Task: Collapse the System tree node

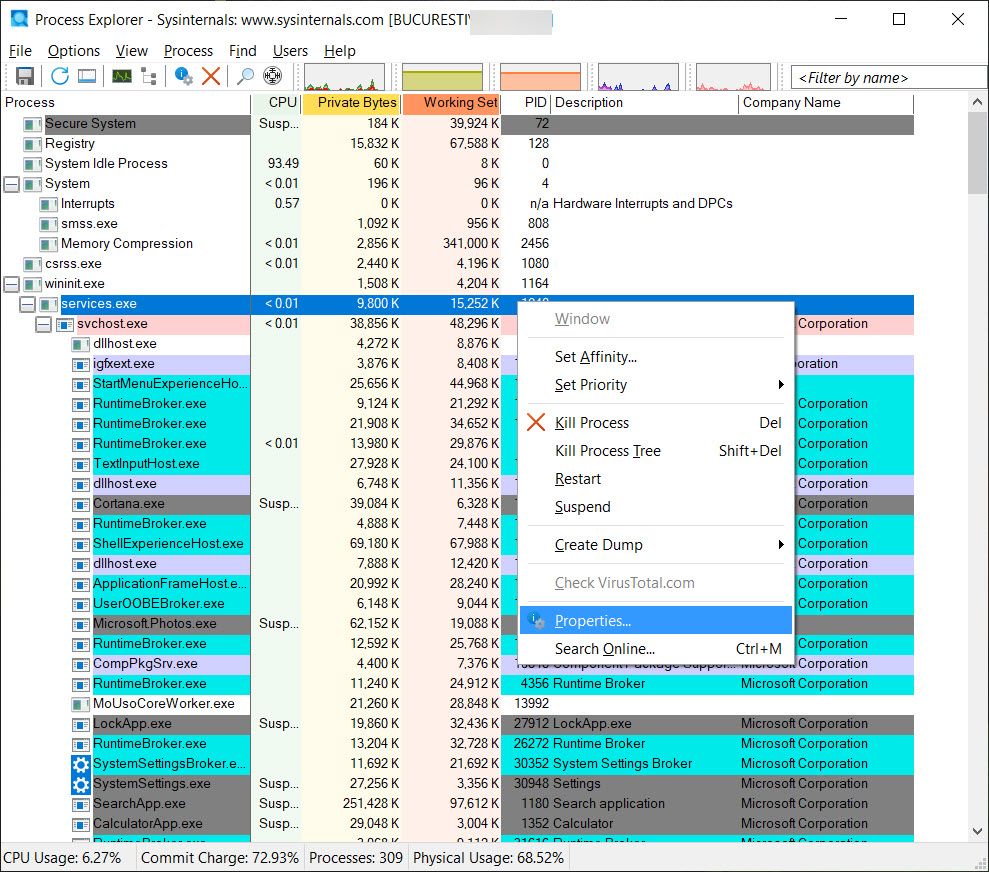Action: 11,185
